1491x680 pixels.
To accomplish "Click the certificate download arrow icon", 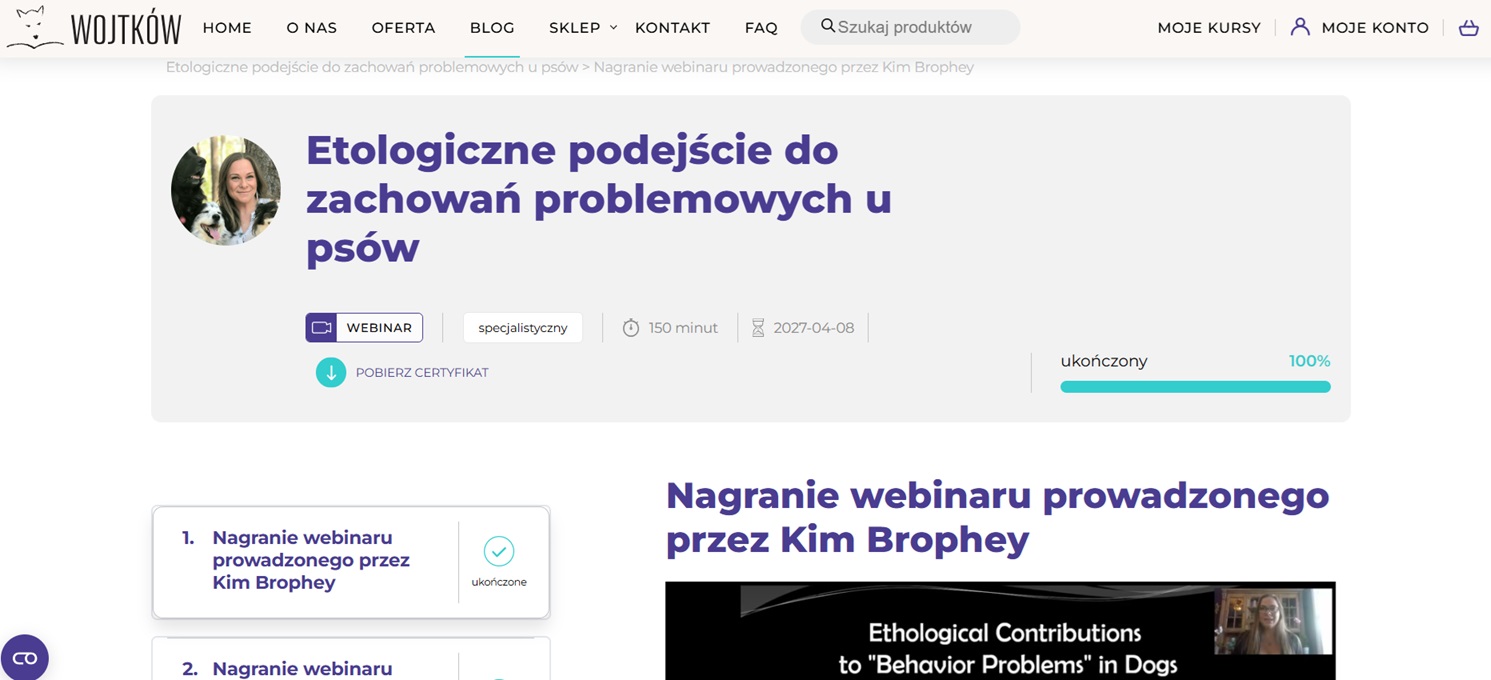I will [331, 372].
